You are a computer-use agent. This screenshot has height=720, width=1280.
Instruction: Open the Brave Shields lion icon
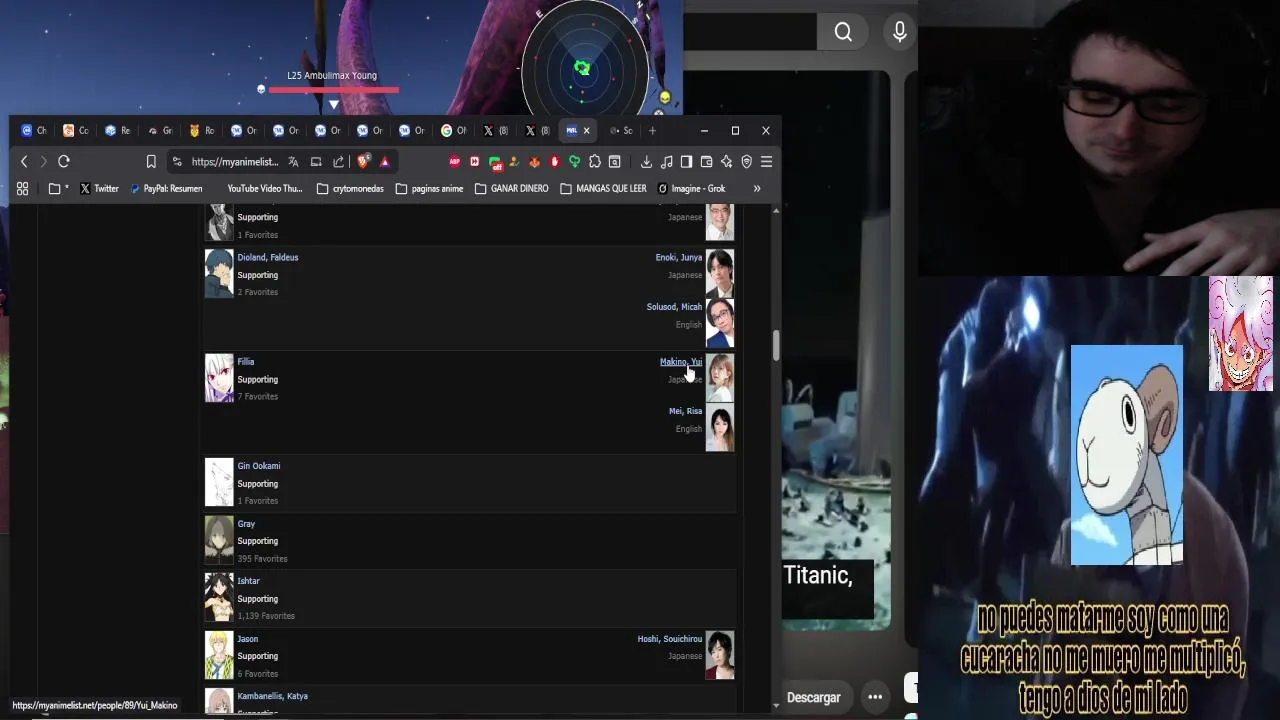[364, 161]
